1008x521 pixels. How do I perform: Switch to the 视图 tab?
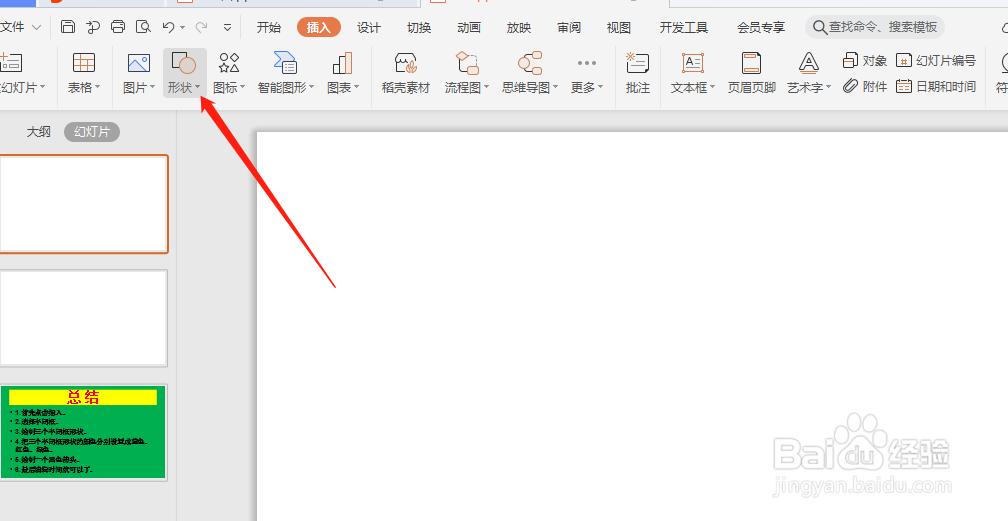(x=618, y=27)
